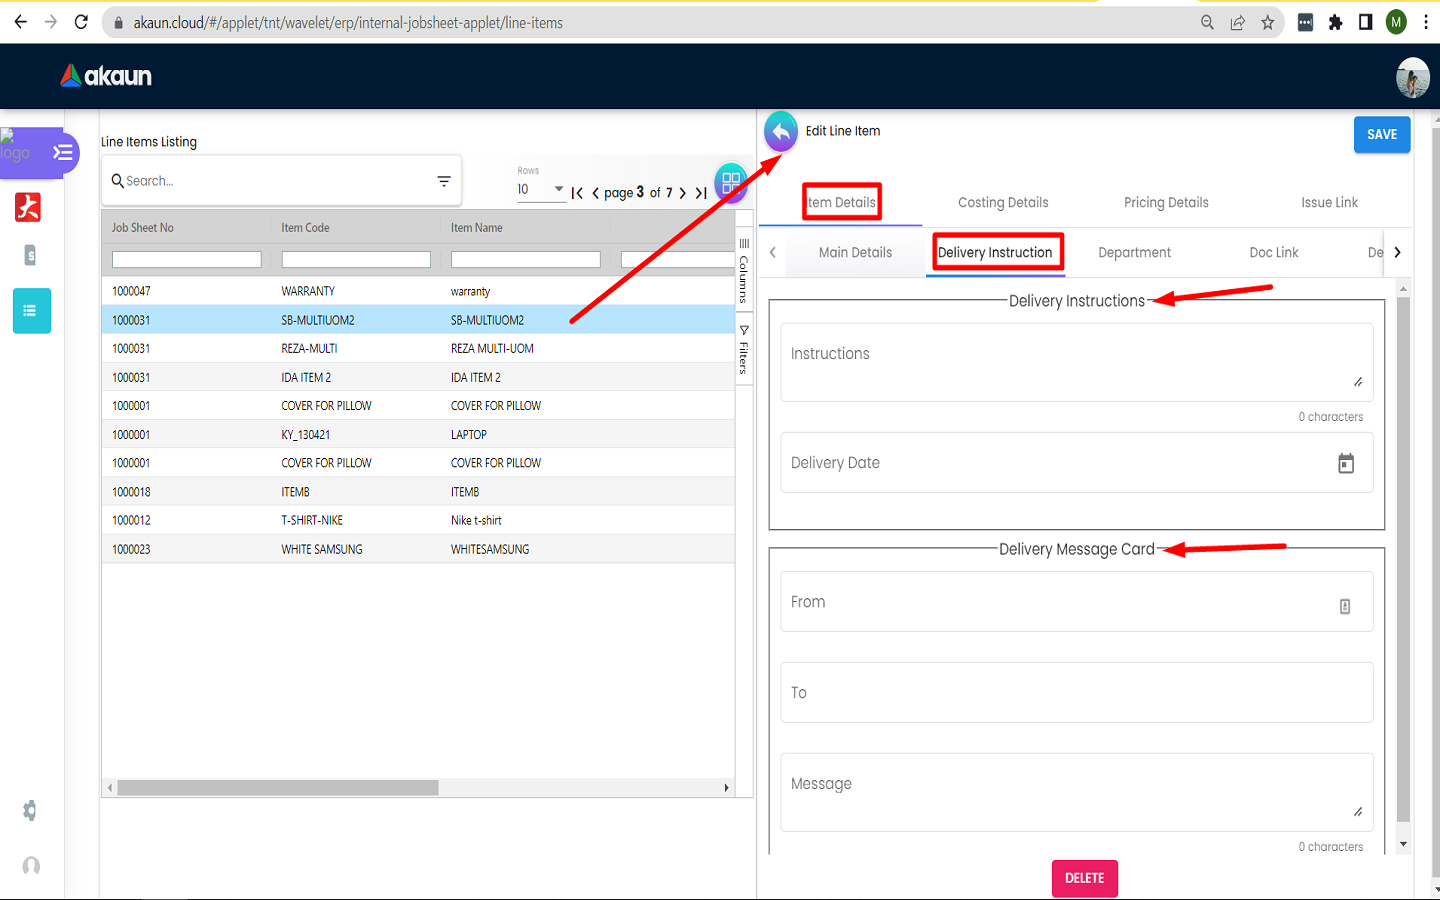Expand the Rows per page dropdown
This screenshot has height=900, width=1440.
[541, 189]
